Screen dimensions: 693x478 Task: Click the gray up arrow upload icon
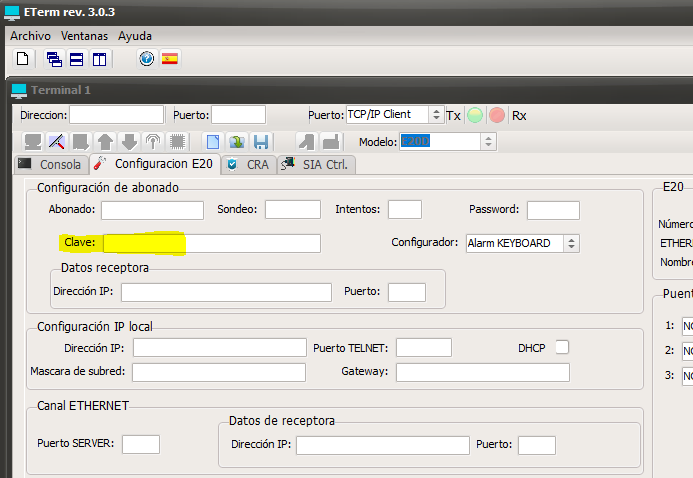[105, 142]
